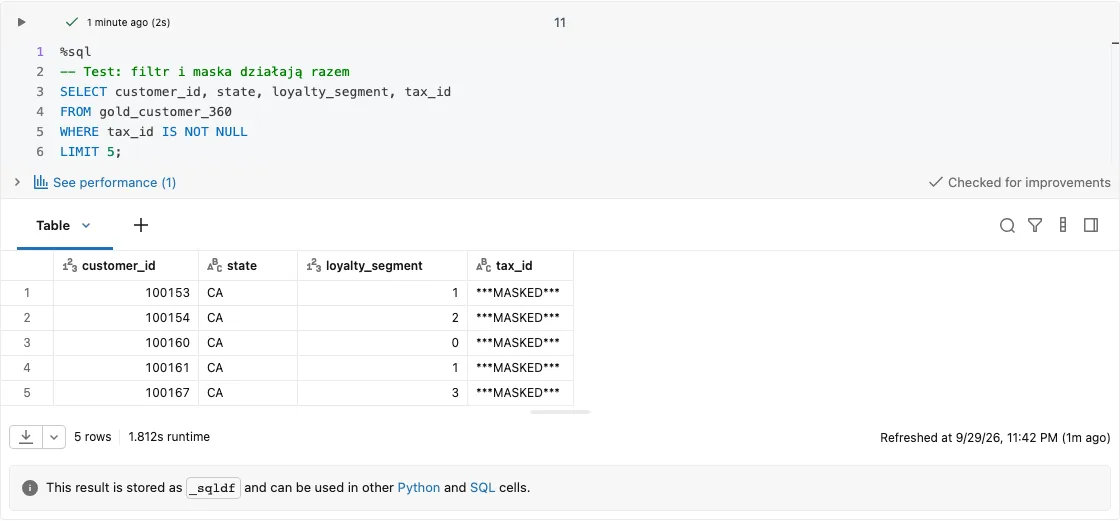
Task: Select cell with customer_id 100167
Action: (126, 393)
